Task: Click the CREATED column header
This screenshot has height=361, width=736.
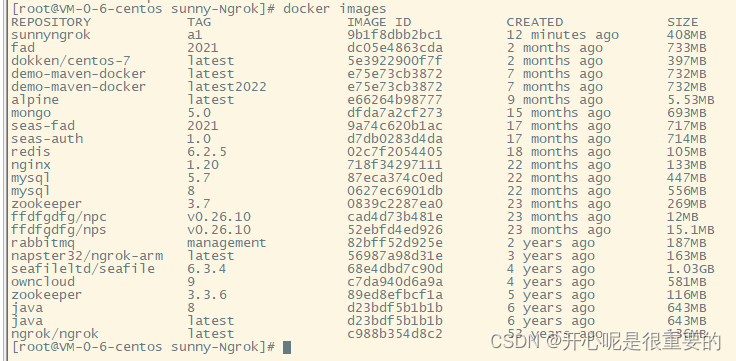Action: tap(534, 22)
